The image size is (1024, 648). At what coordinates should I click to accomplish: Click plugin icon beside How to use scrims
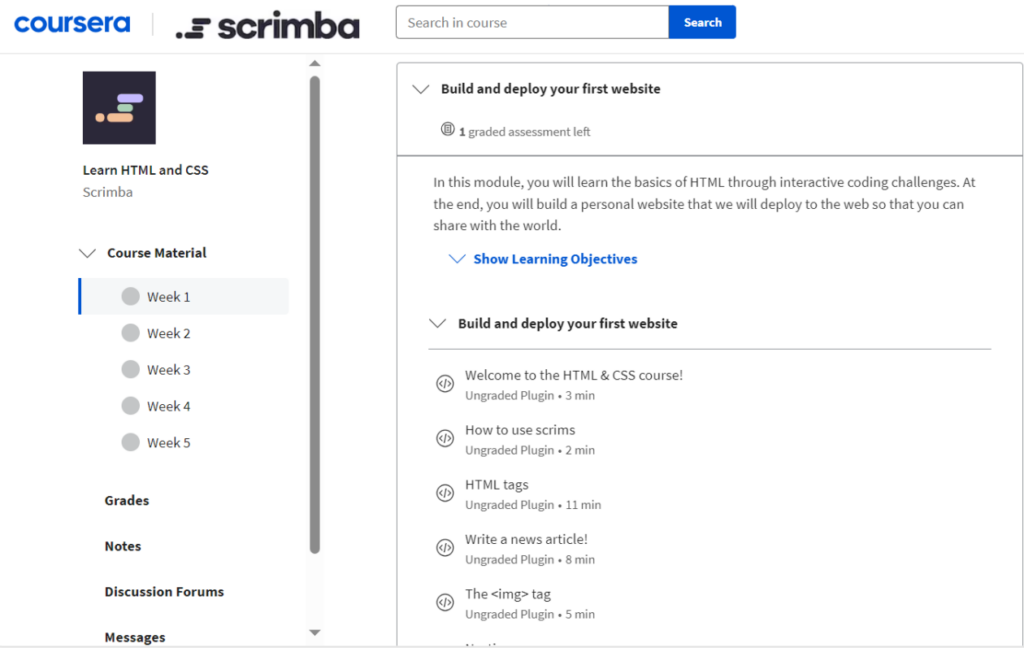click(445, 439)
